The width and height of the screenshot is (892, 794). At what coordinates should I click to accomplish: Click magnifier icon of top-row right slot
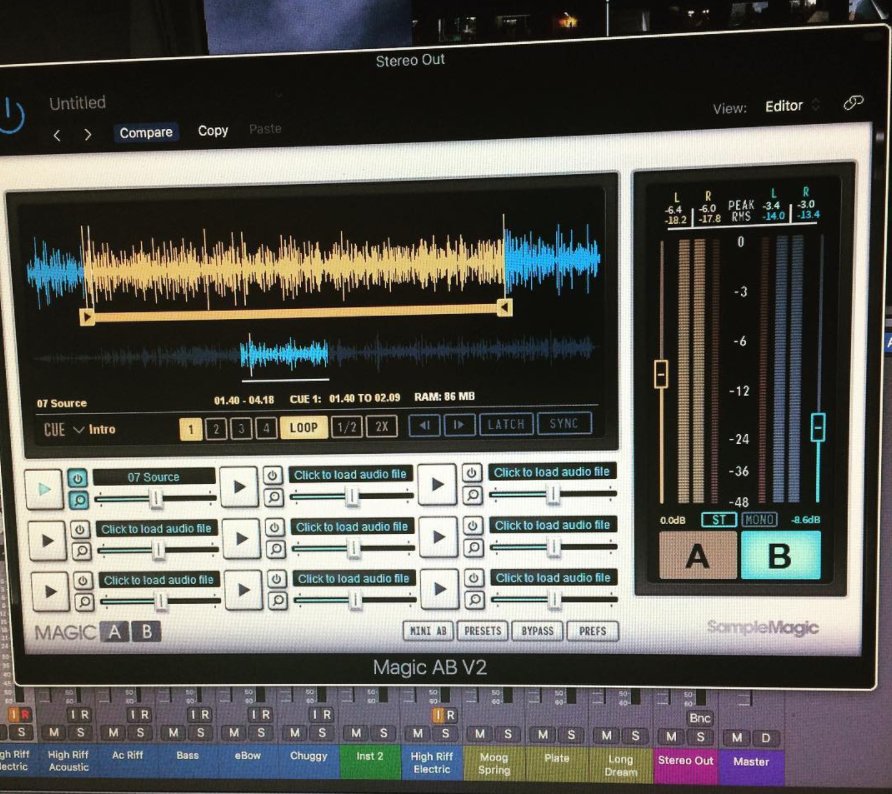[472, 495]
